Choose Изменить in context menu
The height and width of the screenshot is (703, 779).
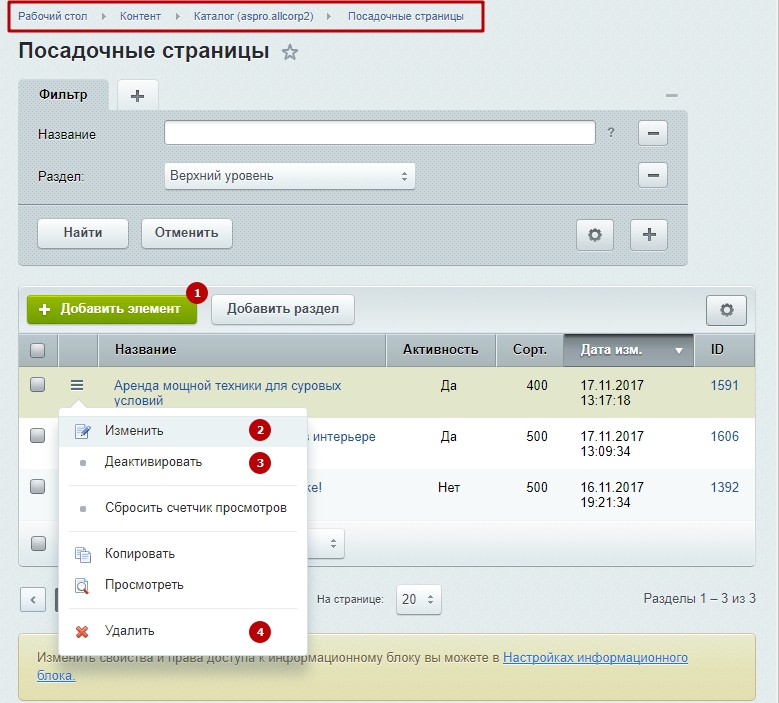[183, 431]
